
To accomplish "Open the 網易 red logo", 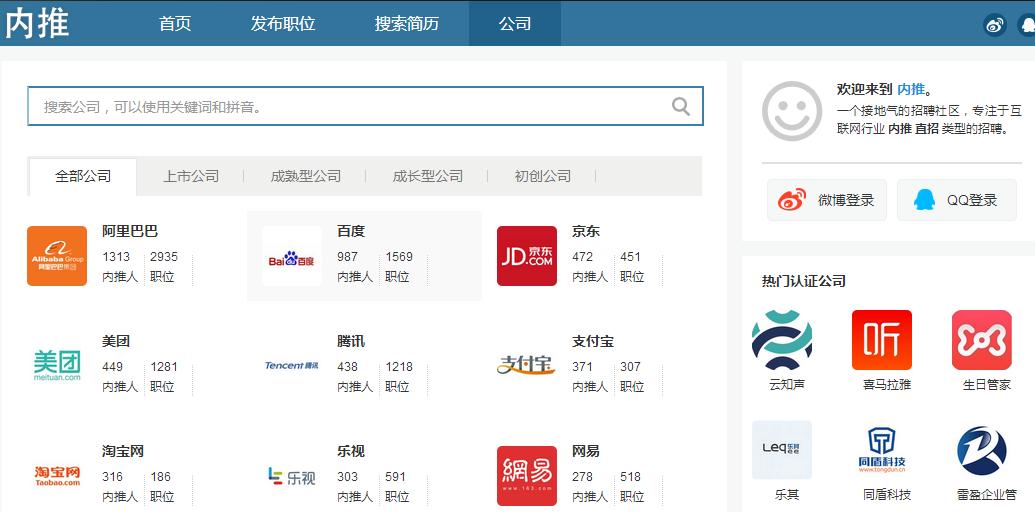I will (x=527, y=476).
